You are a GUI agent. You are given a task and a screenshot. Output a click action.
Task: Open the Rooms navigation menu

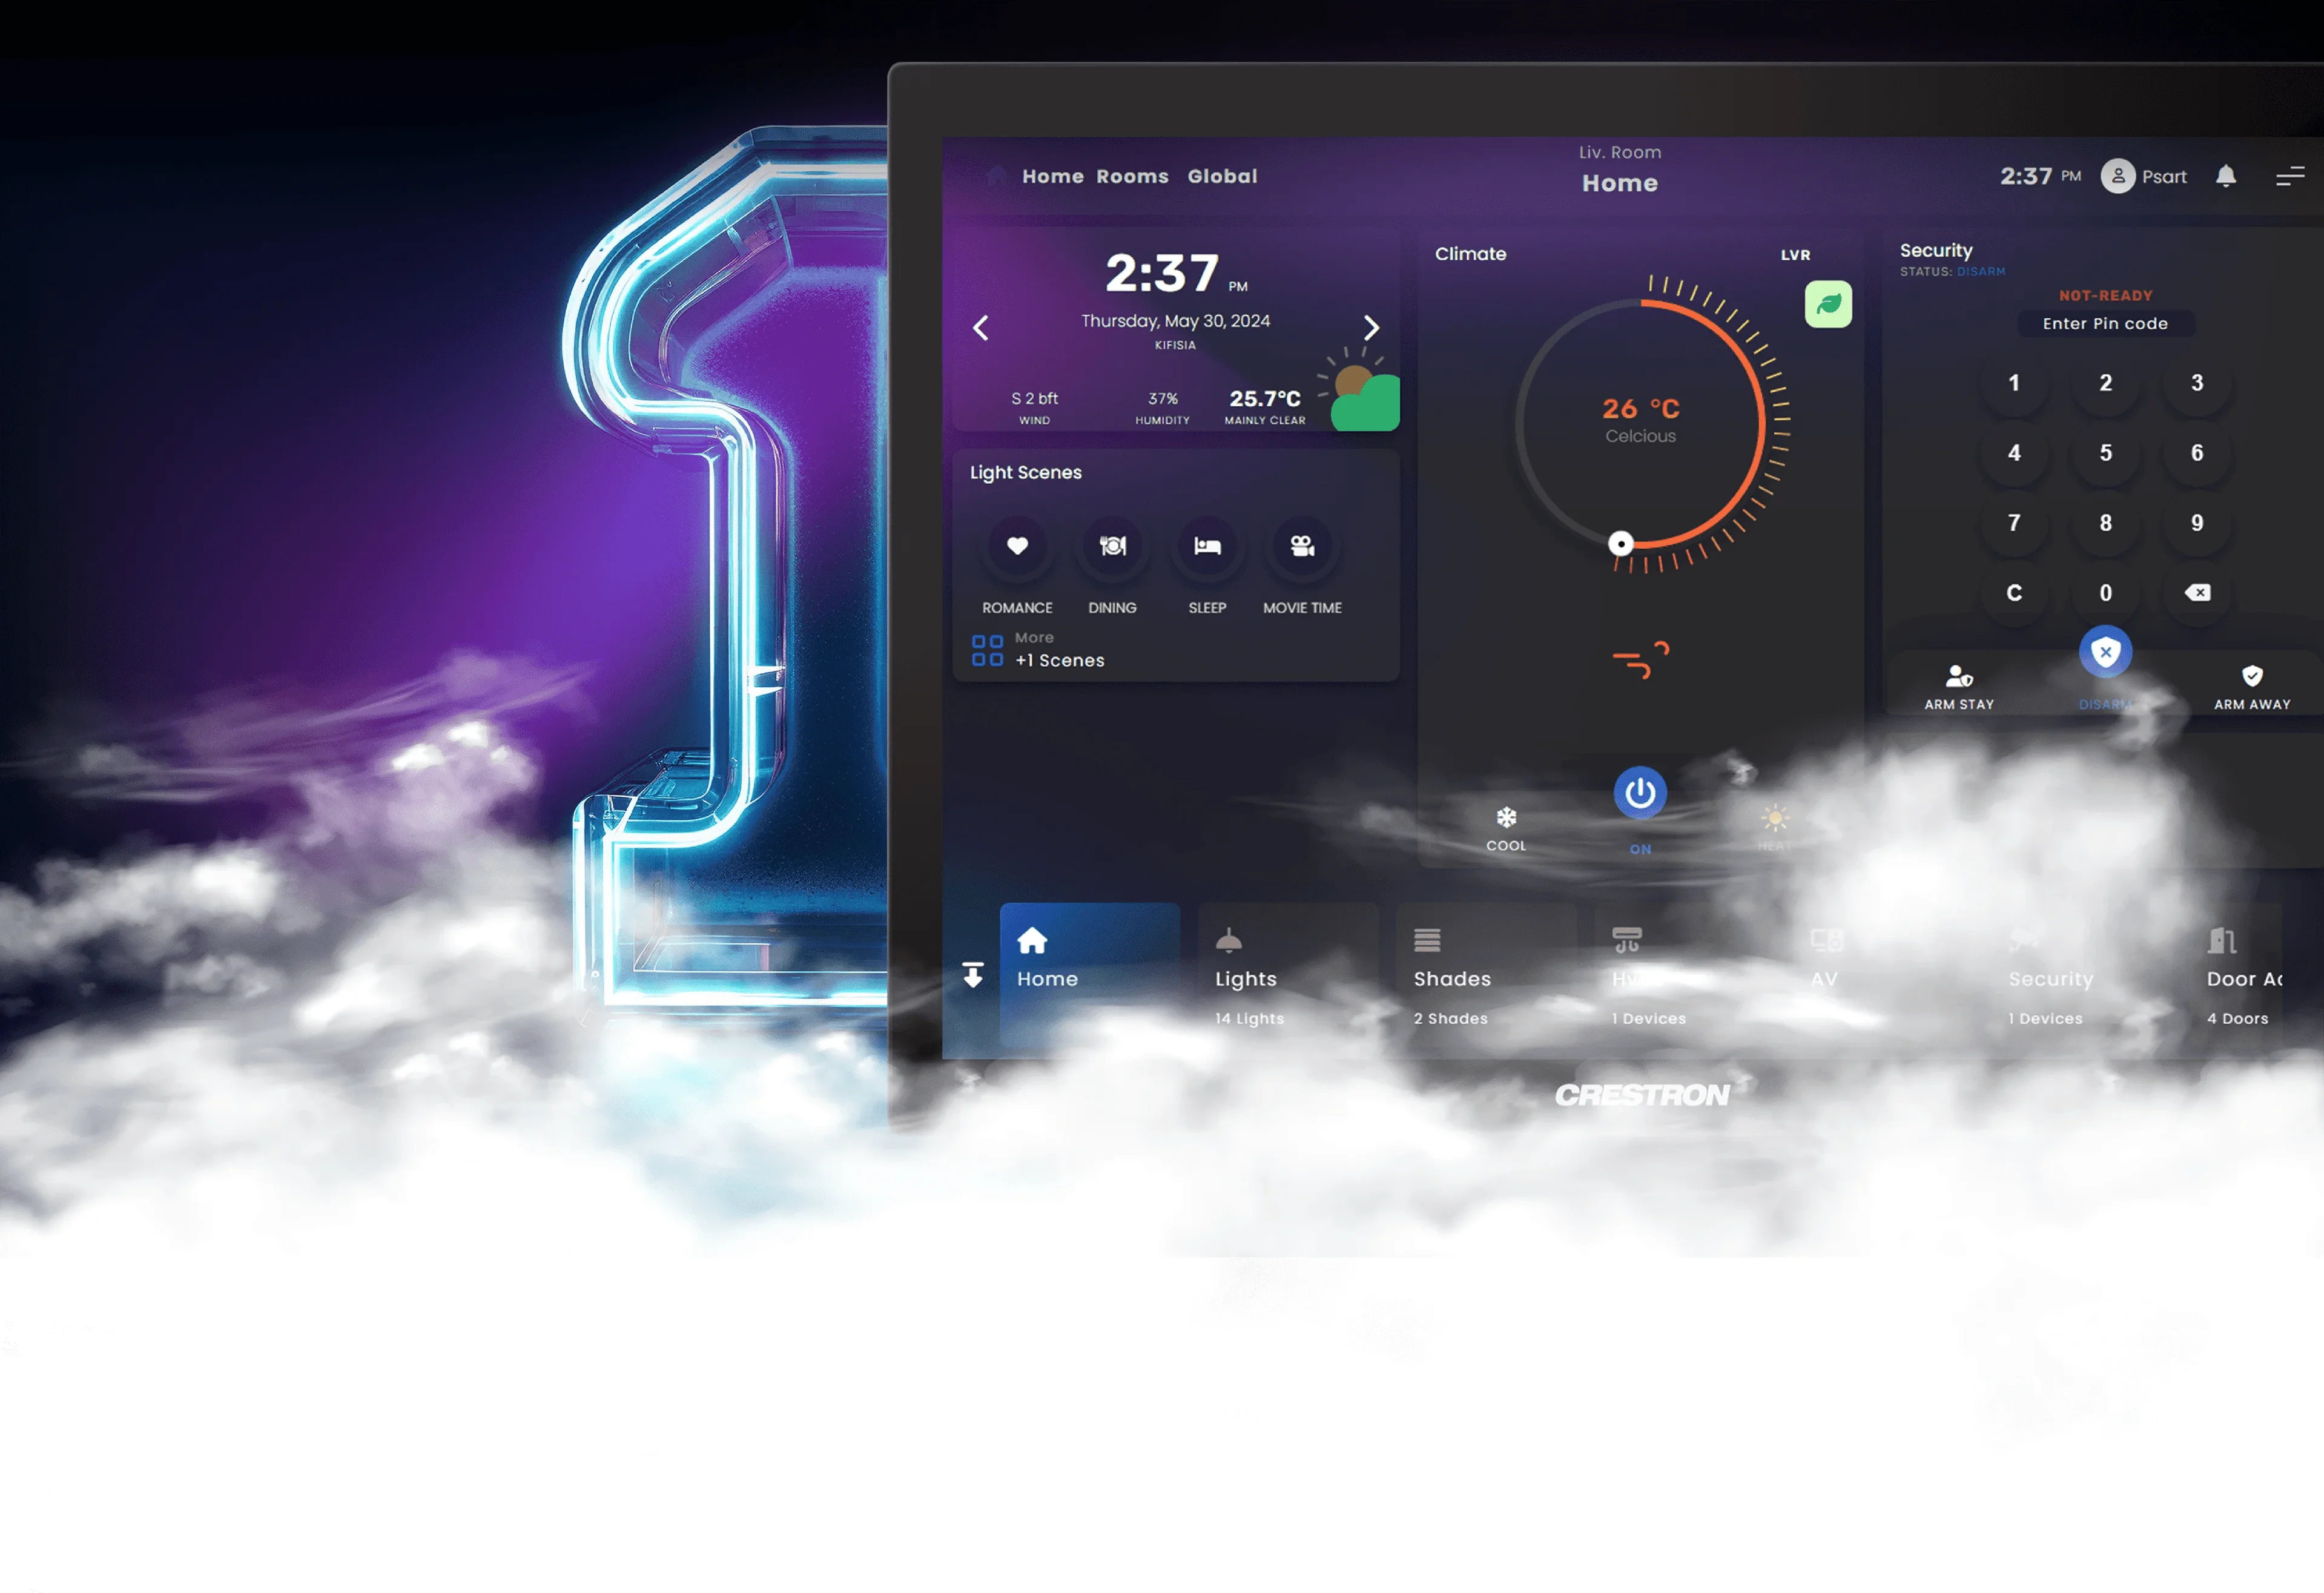point(1132,175)
